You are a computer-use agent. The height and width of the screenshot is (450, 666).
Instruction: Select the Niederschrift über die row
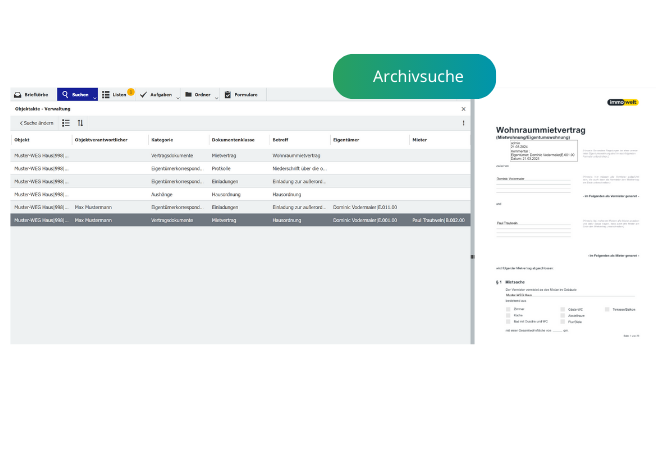click(240, 169)
